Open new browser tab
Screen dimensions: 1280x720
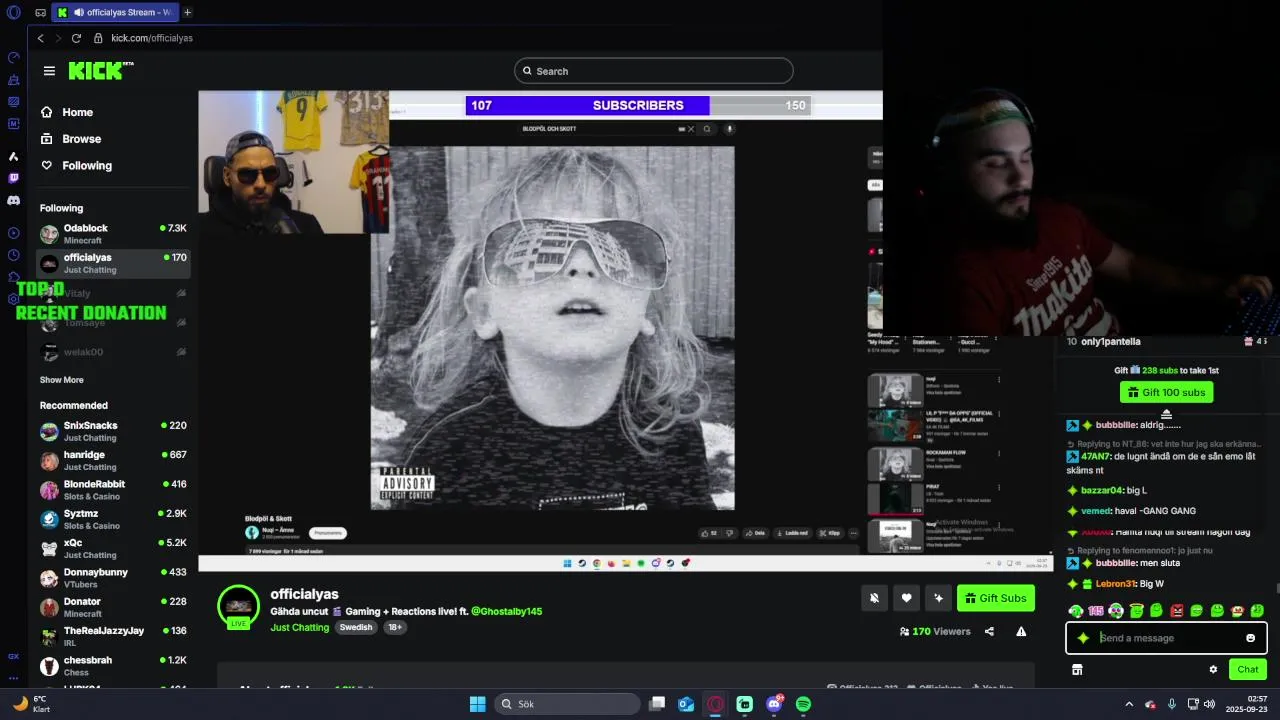coord(187,12)
